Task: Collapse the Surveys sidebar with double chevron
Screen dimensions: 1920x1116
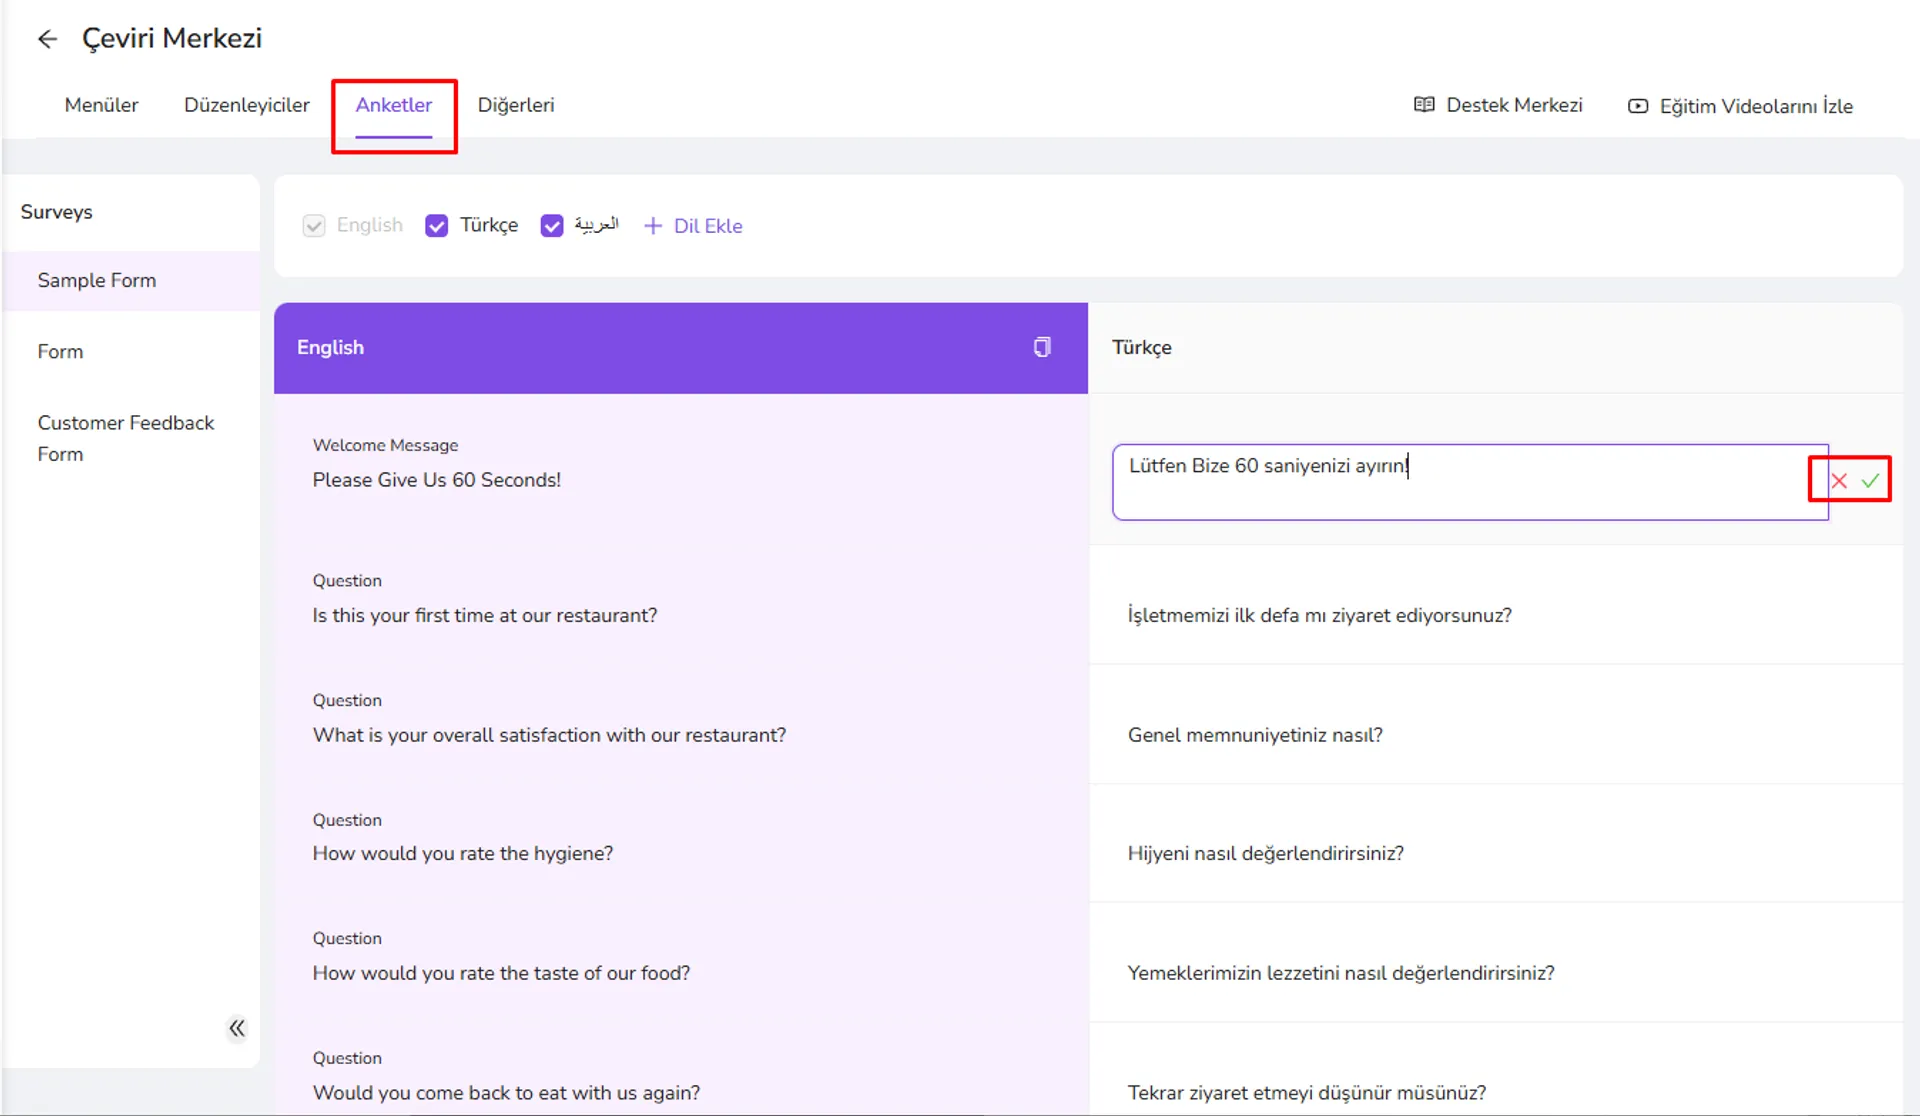Action: pyautogui.click(x=237, y=1028)
